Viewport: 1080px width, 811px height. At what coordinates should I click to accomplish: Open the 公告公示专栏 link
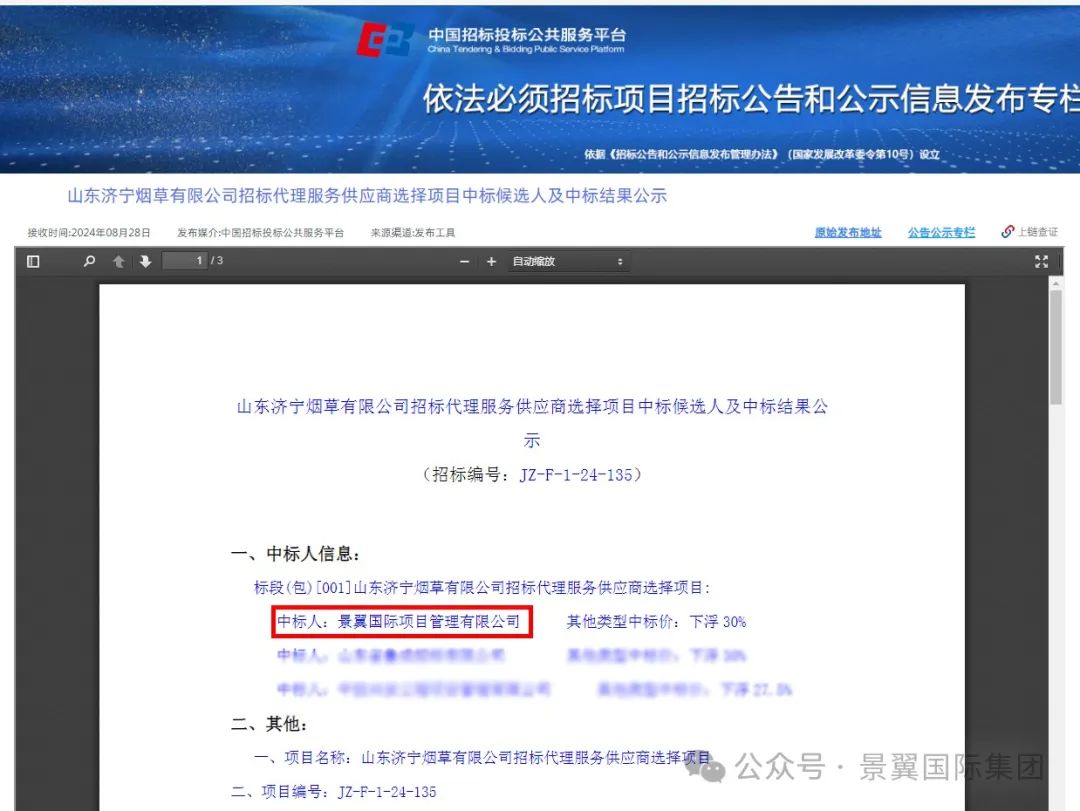[x=941, y=232]
